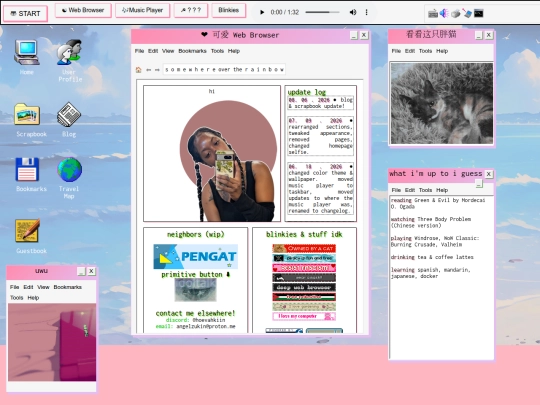The height and width of the screenshot is (405, 540).
Task: Open the User Profile desktop icon
Action: tap(70, 52)
